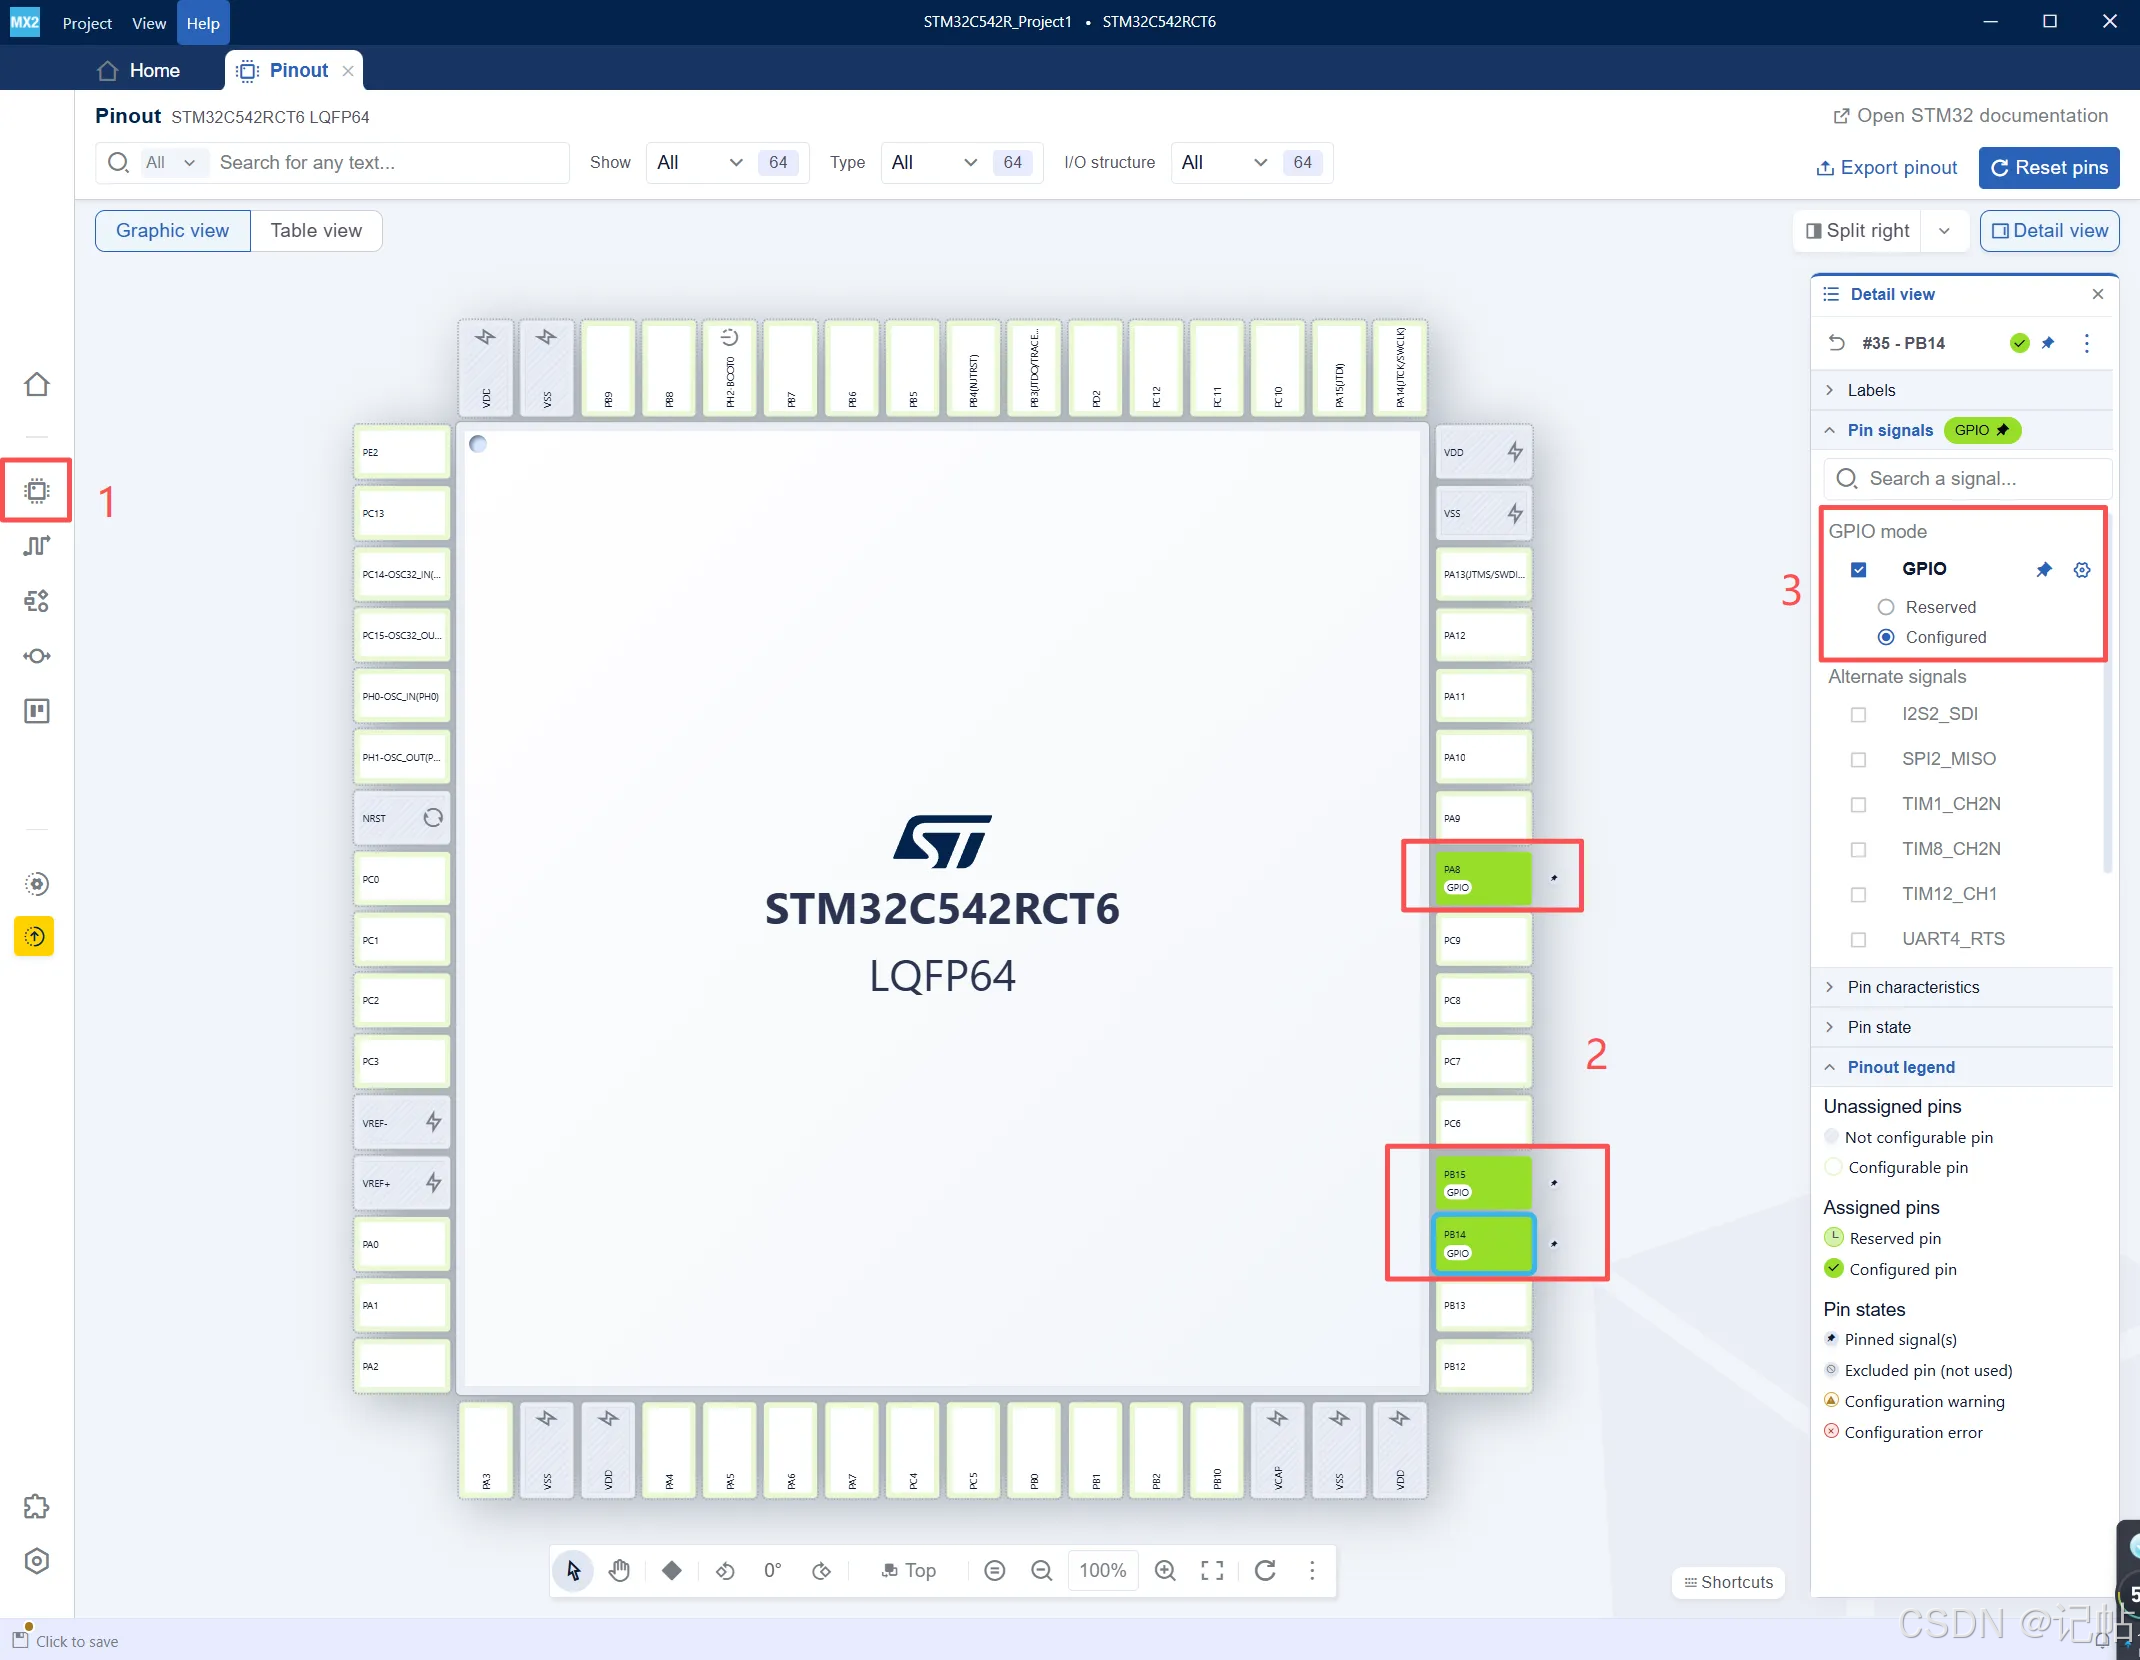Open the I/O structure dropdown
The width and height of the screenshot is (2140, 1660).
tap(1252, 163)
